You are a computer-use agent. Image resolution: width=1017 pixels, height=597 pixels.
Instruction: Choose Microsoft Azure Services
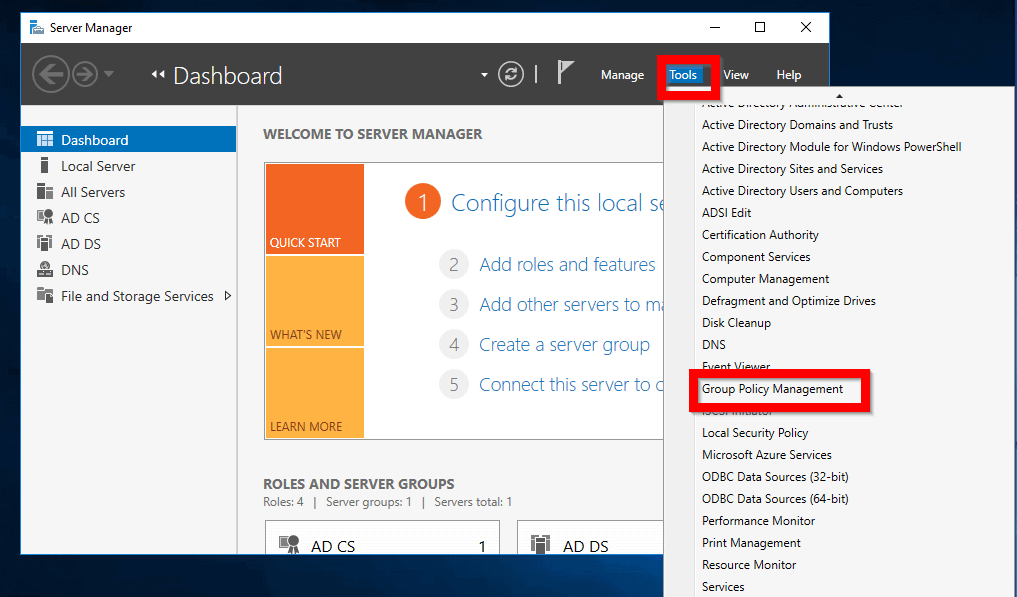[767, 455]
